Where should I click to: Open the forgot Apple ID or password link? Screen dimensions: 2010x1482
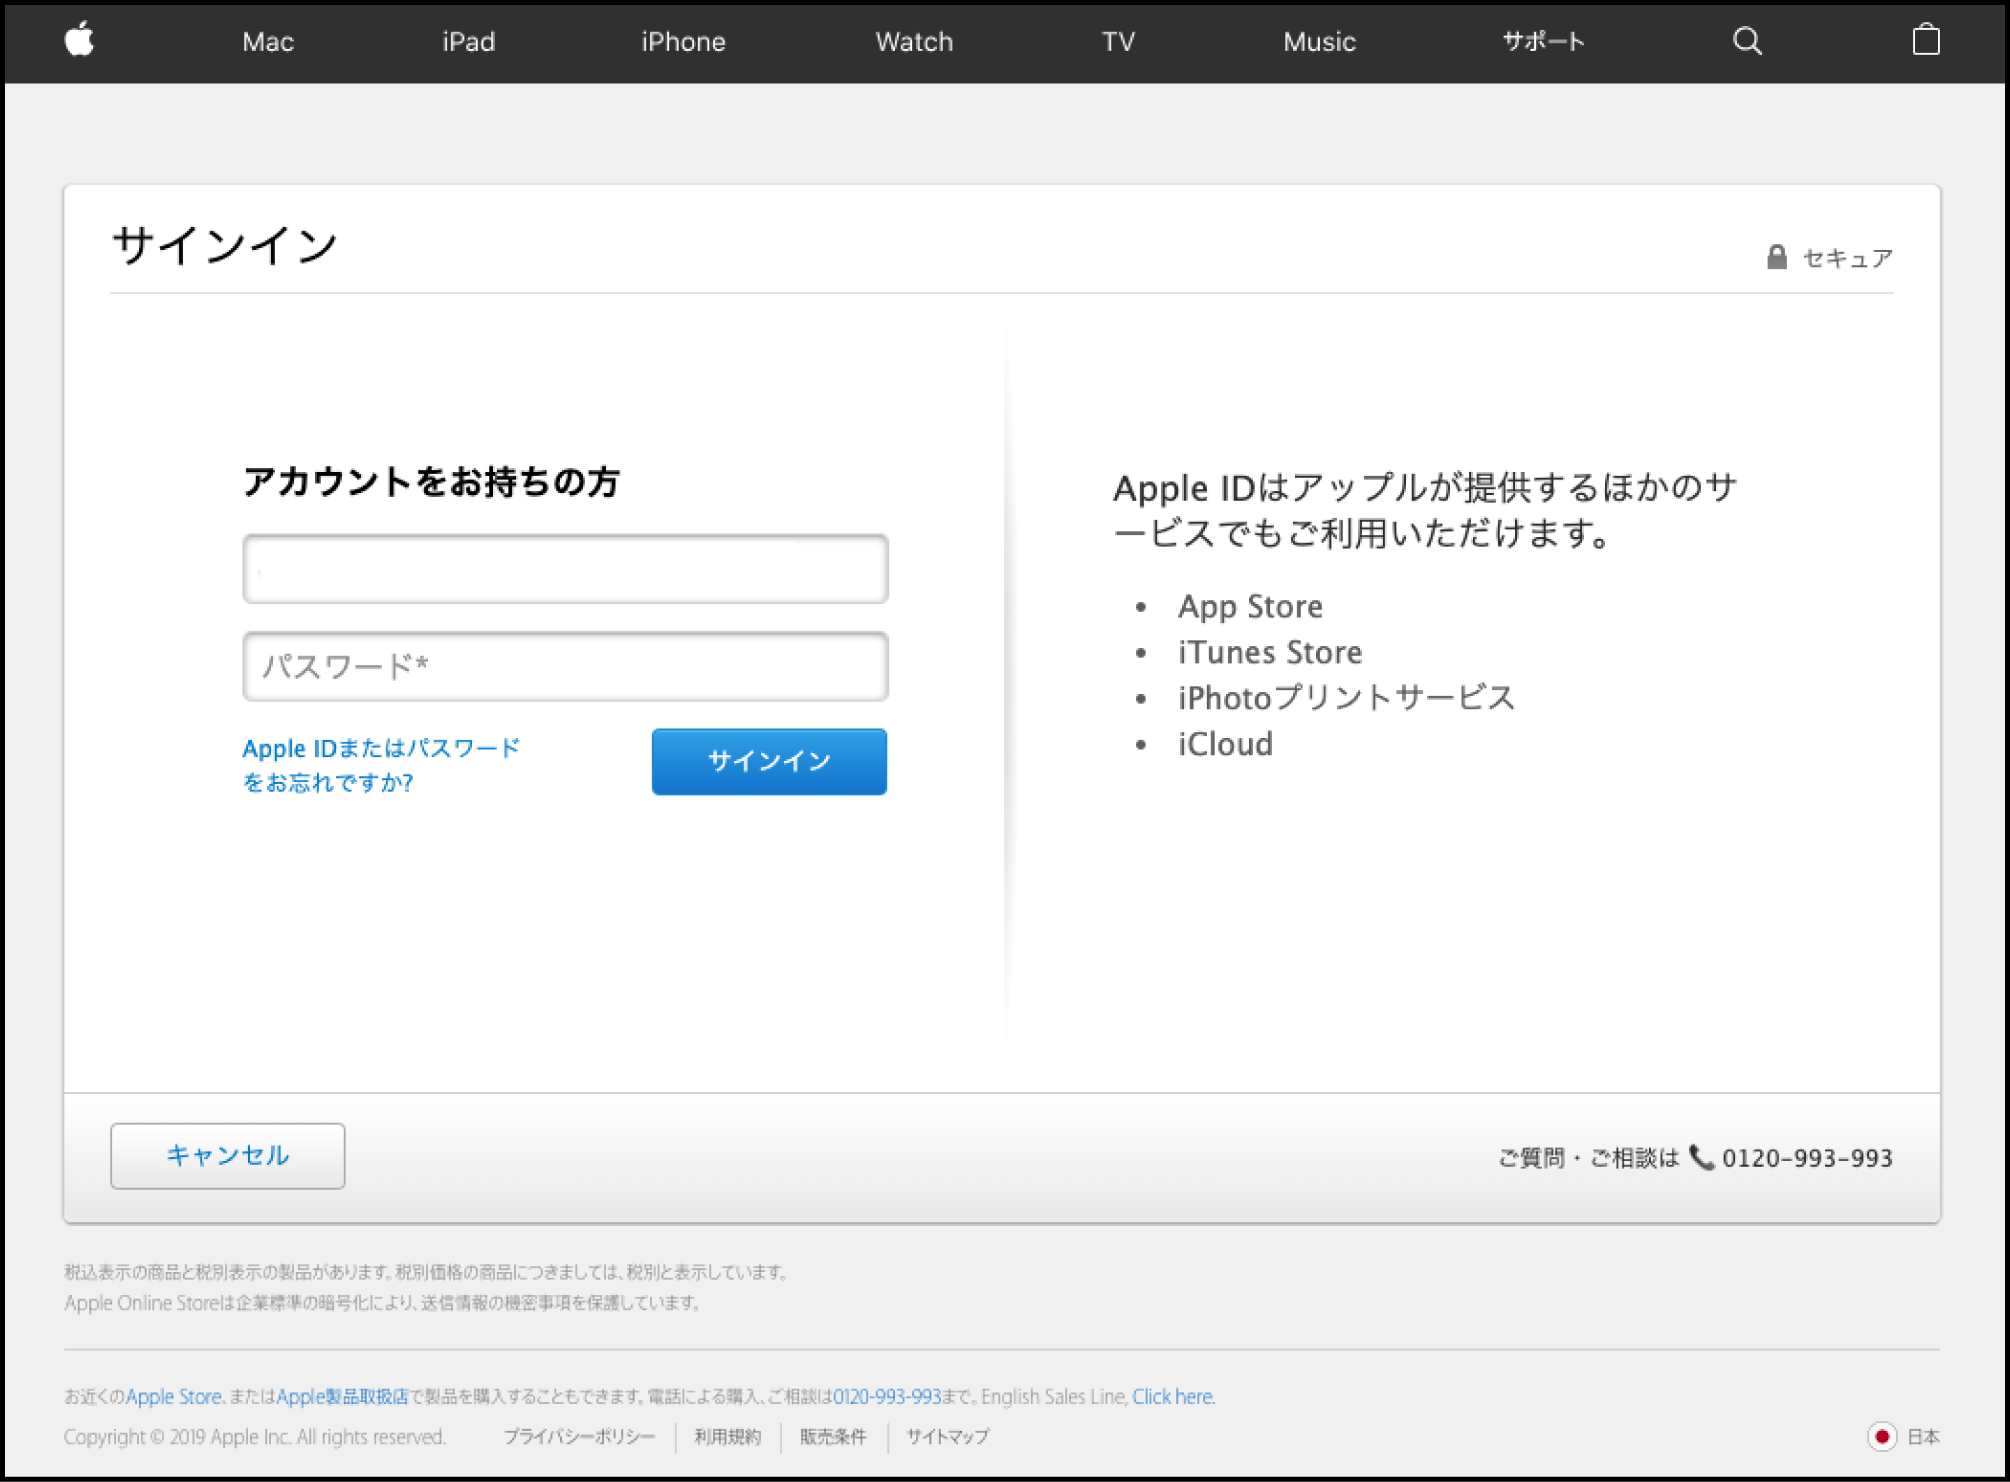381,764
